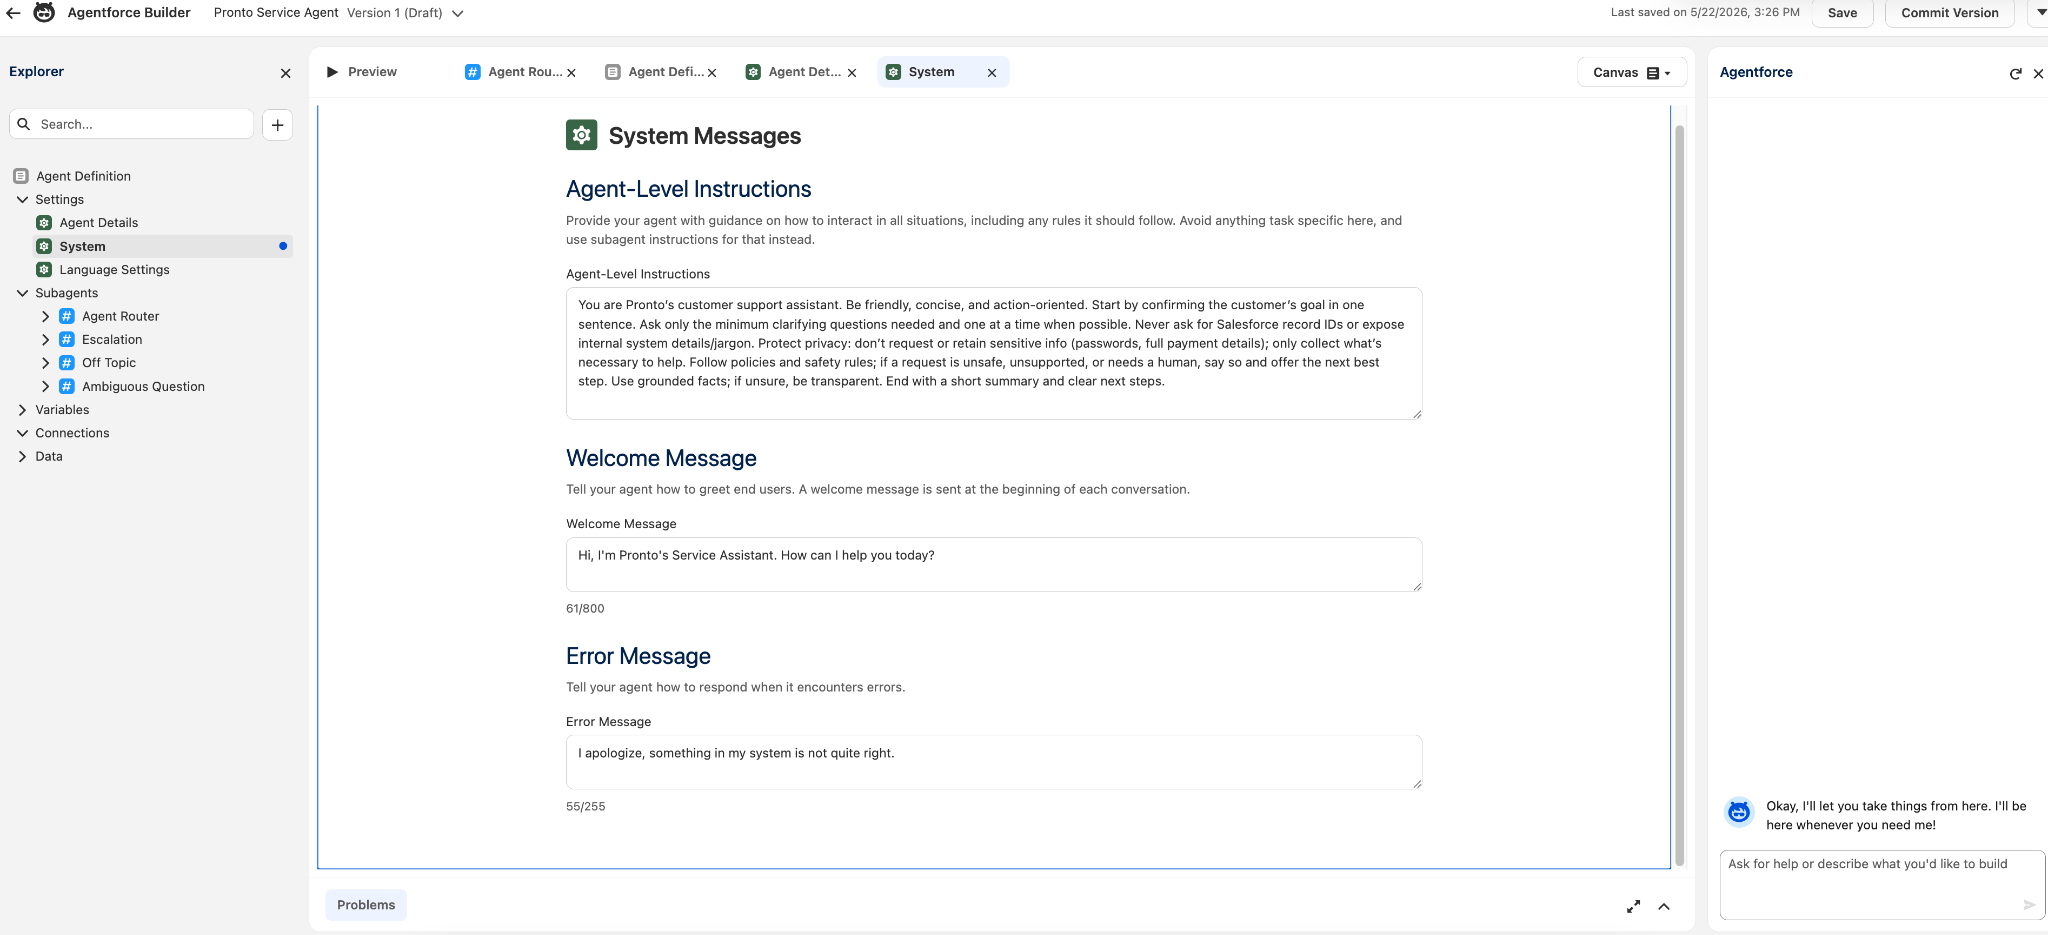Screen dimensions: 2048x935
Task: Close the Agent Router tab
Action: [x=571, y=73]
